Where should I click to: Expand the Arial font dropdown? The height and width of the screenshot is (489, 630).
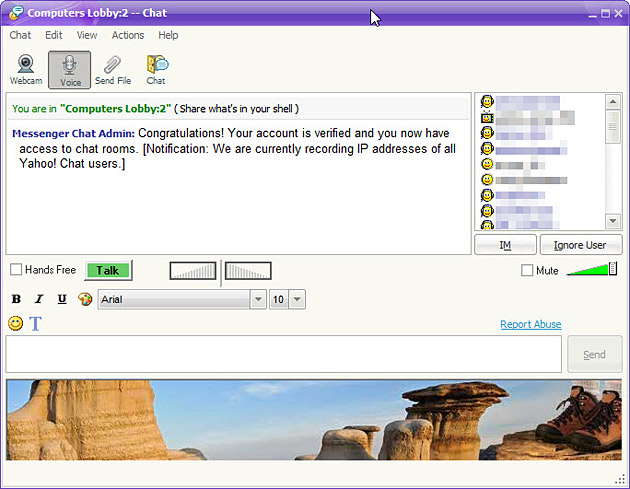point(258,299)
